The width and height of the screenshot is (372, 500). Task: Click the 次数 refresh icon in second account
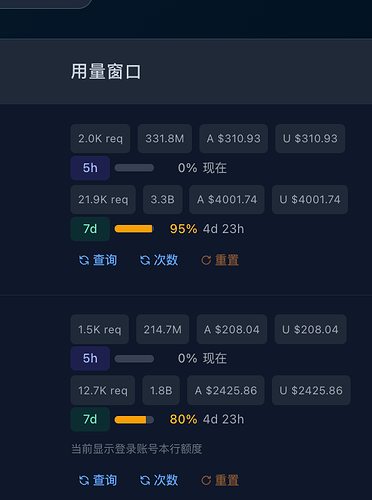pyautogui.click(x=145, y=480)
